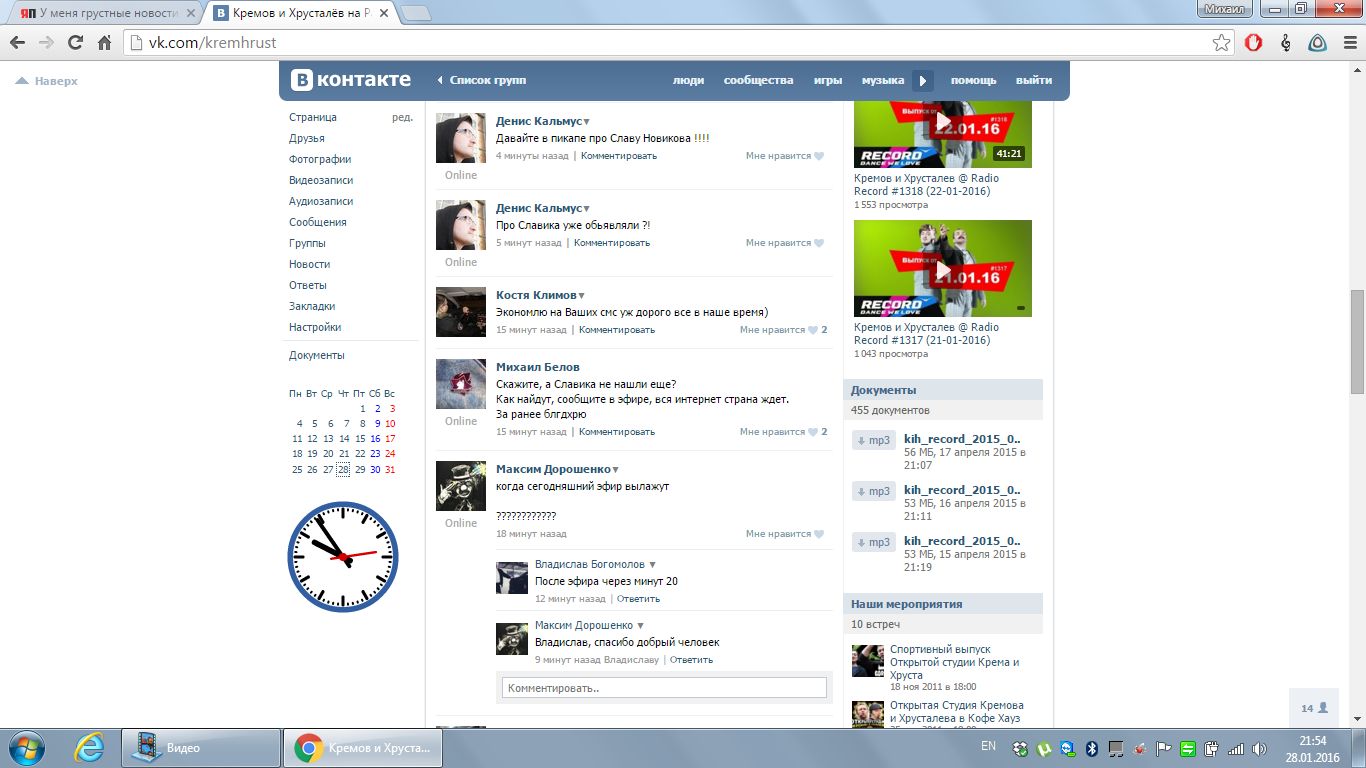Open 'сообщества' in the VK header
1366x768 pixels.
point(759,80)
